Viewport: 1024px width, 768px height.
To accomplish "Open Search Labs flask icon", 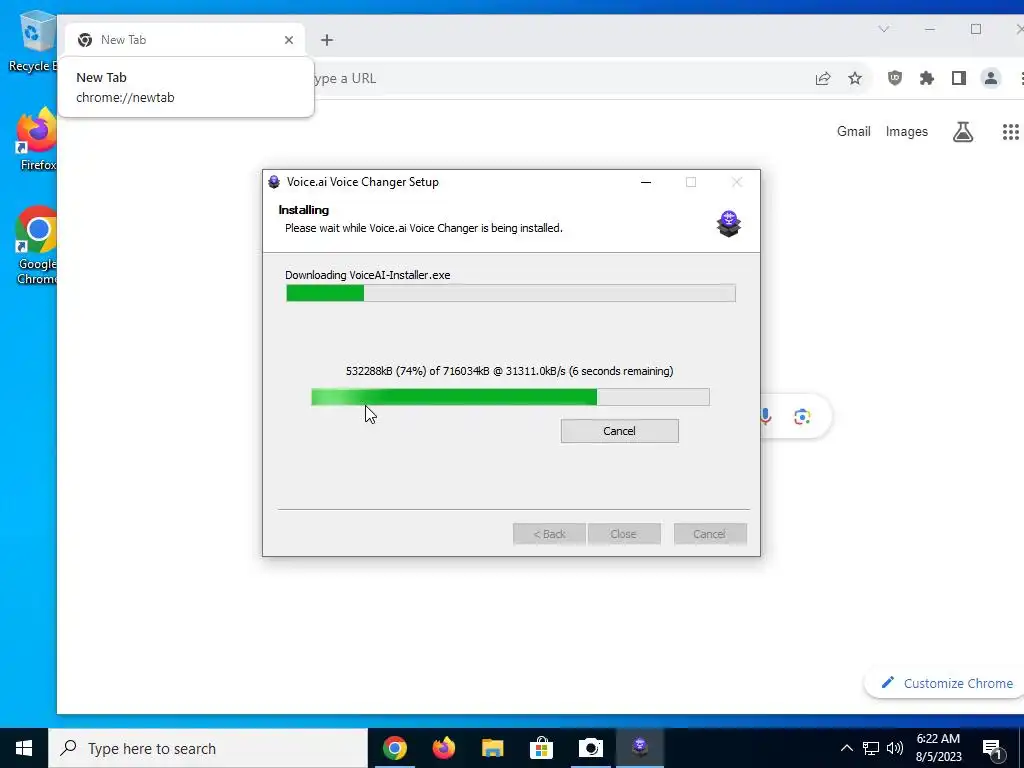I will [x=963, y=132].
